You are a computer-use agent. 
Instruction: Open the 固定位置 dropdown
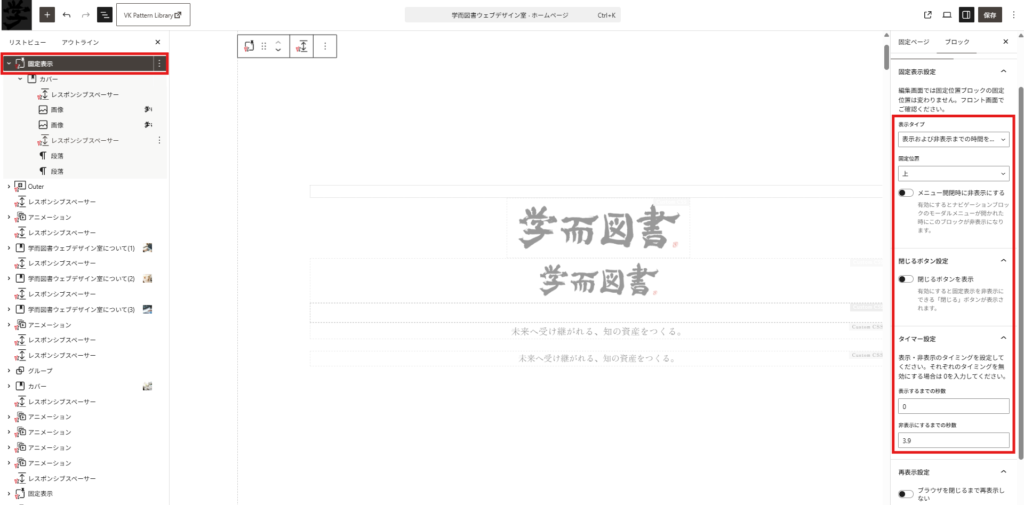pos(953,172)
